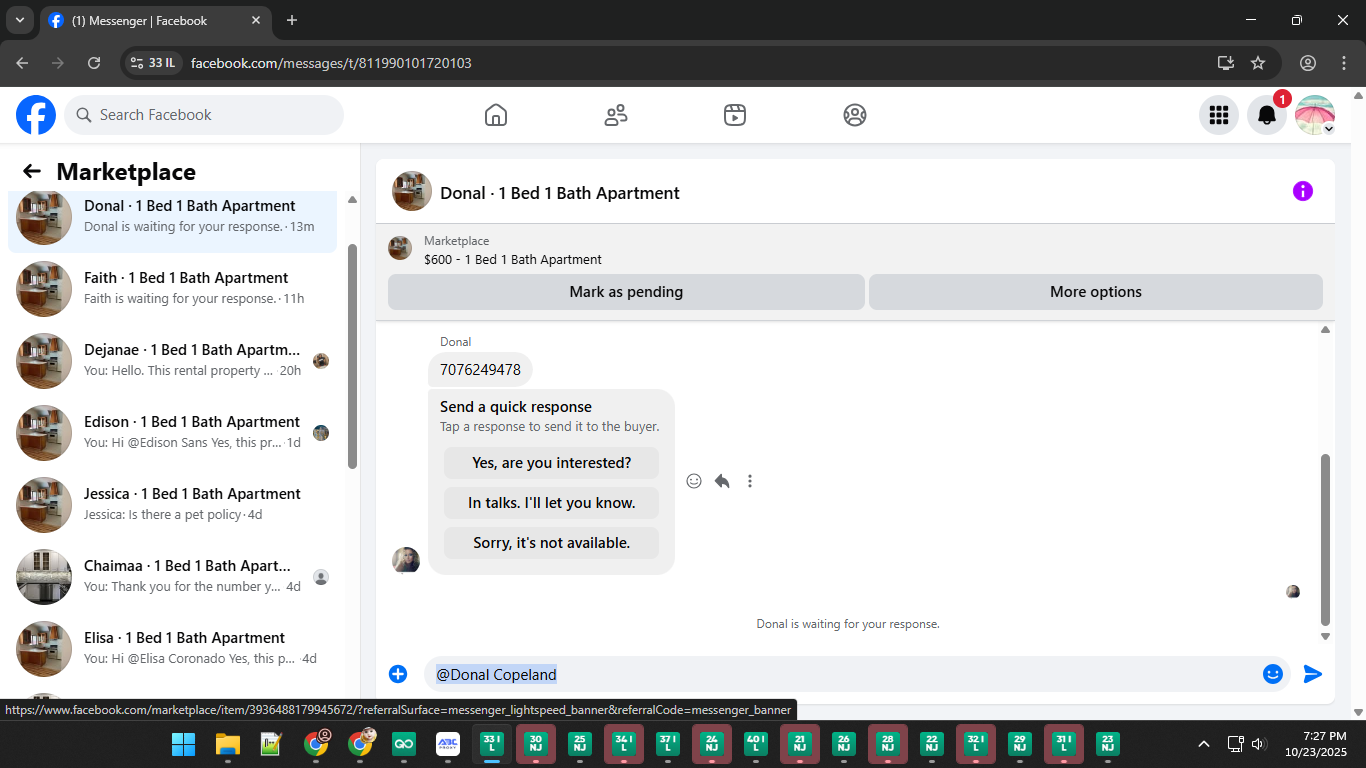Screen dimensions: 1366x768
Task: Choose an emoji in the composer
Action: (x=1273, y=674)
